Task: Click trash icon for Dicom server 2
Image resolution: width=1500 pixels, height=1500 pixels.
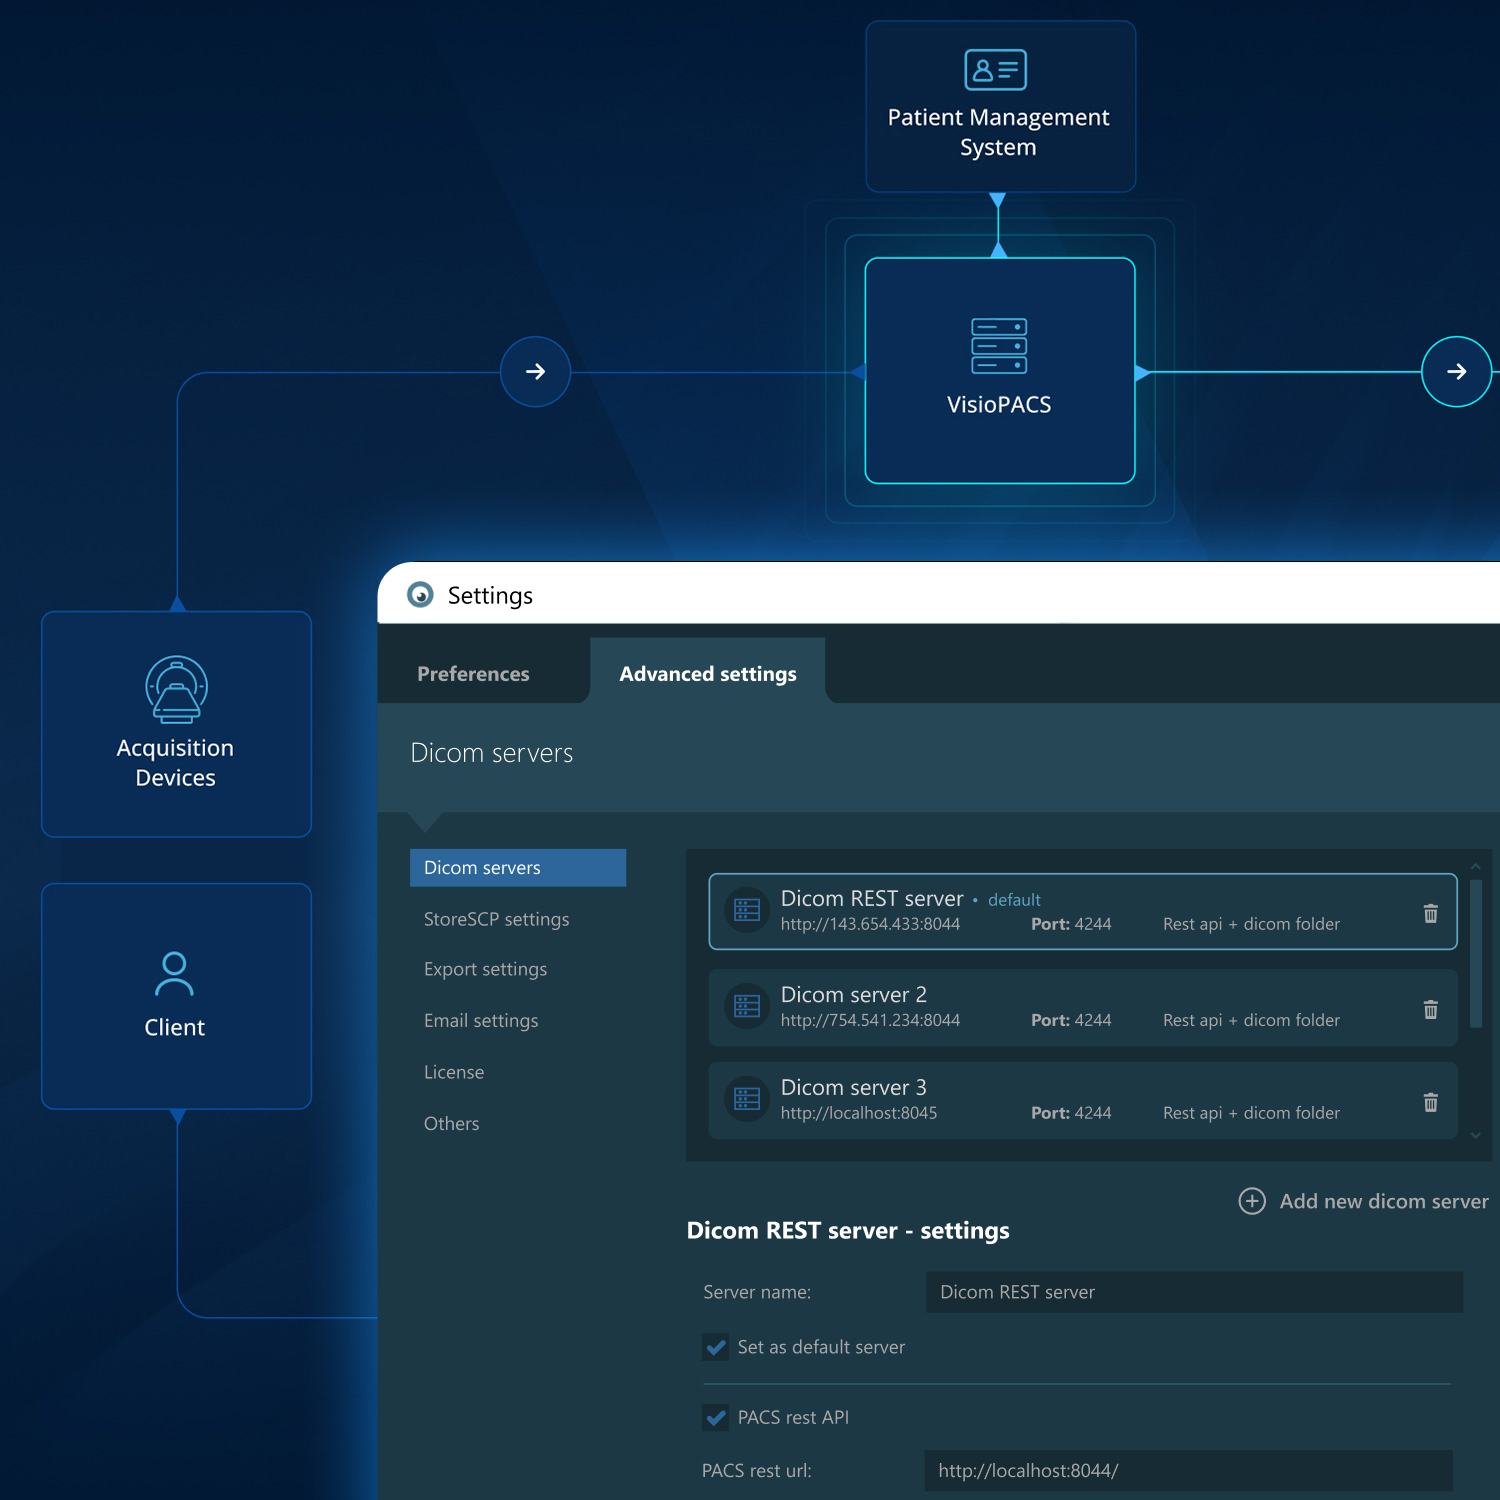Action: [1430, 1009]
